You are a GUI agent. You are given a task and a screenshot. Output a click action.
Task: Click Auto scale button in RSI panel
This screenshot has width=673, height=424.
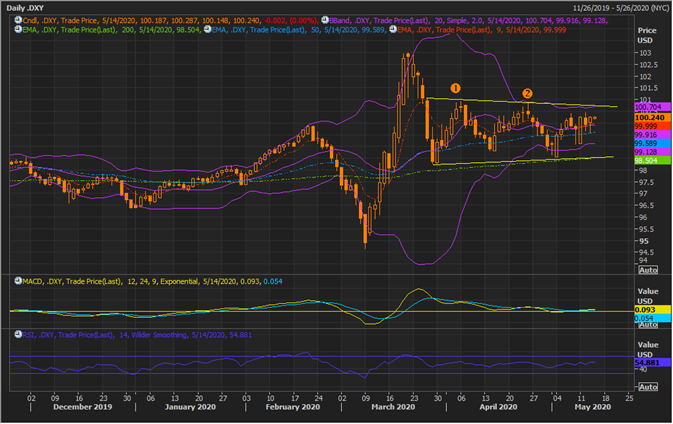[x=648, y=387]
